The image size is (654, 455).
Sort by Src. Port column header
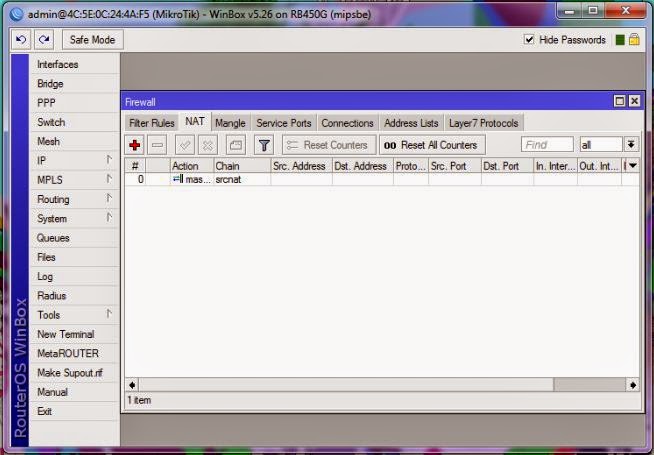[455, 166]
